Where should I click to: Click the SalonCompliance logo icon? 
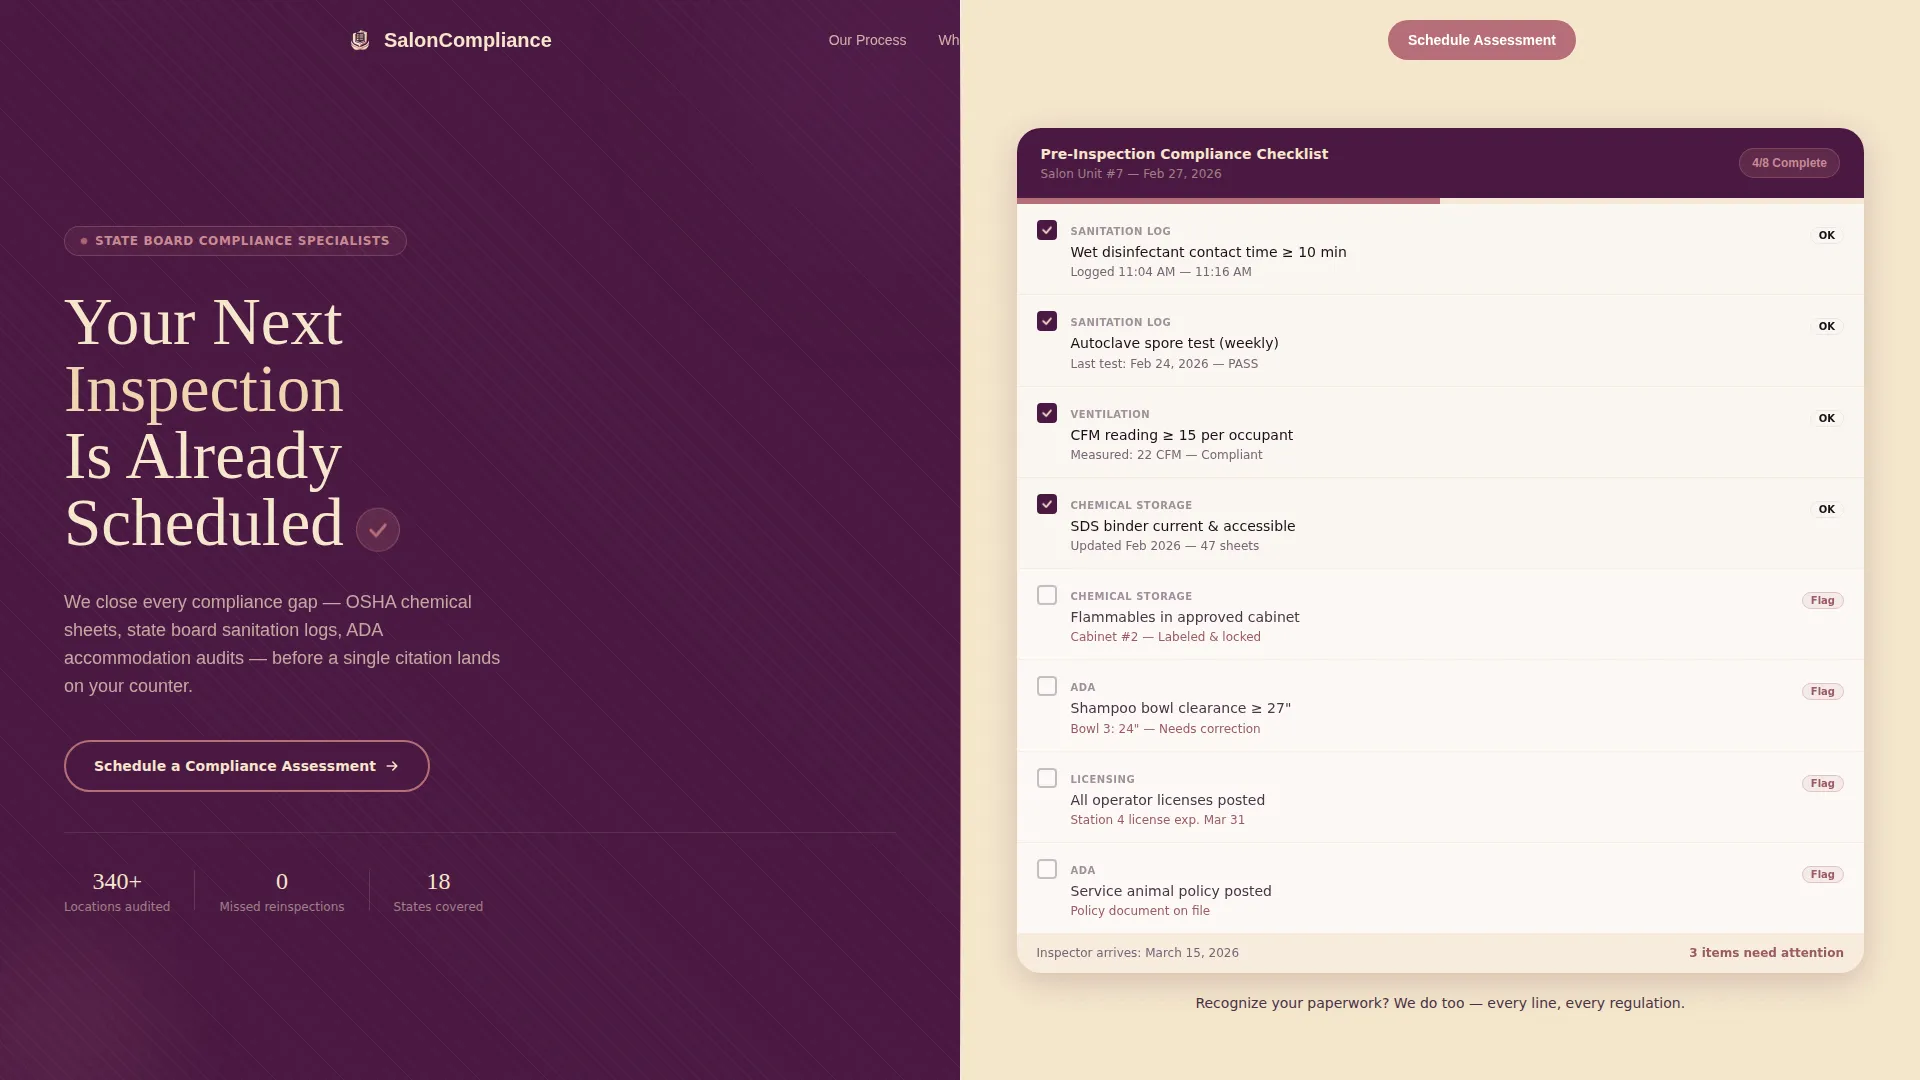tap(360, 40)
